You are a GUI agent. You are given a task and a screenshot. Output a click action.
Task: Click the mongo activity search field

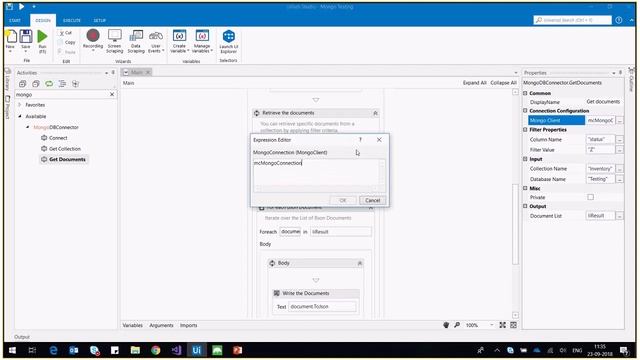[61, 94]
